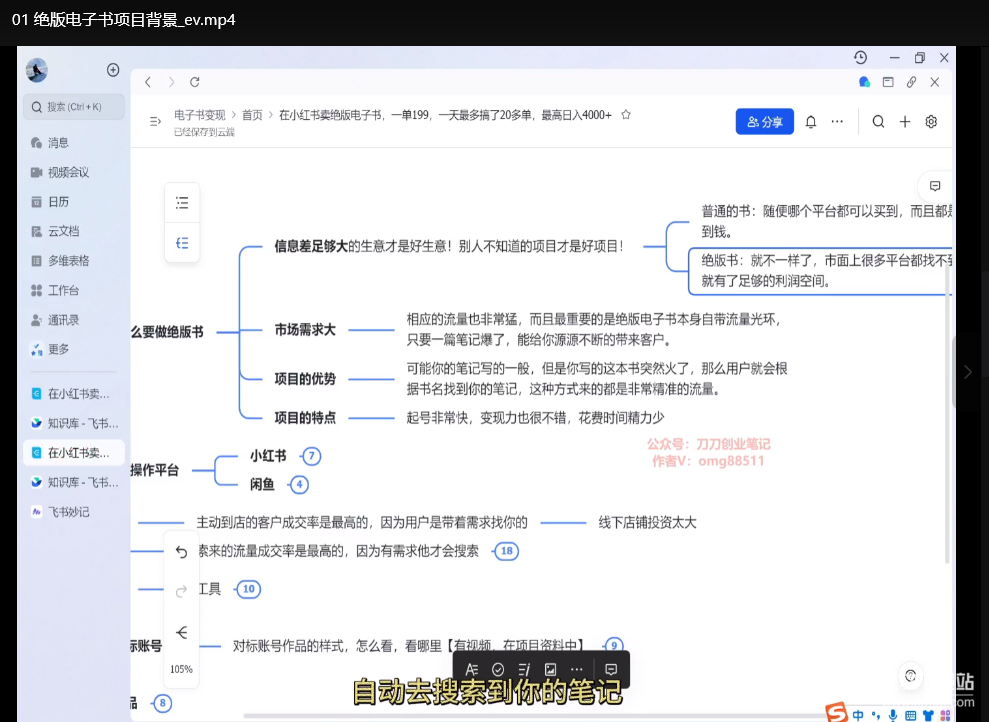This screenshot has width=989, height=722.
Task: Mark as task with check circle icon
Action: tap(498, 670)
